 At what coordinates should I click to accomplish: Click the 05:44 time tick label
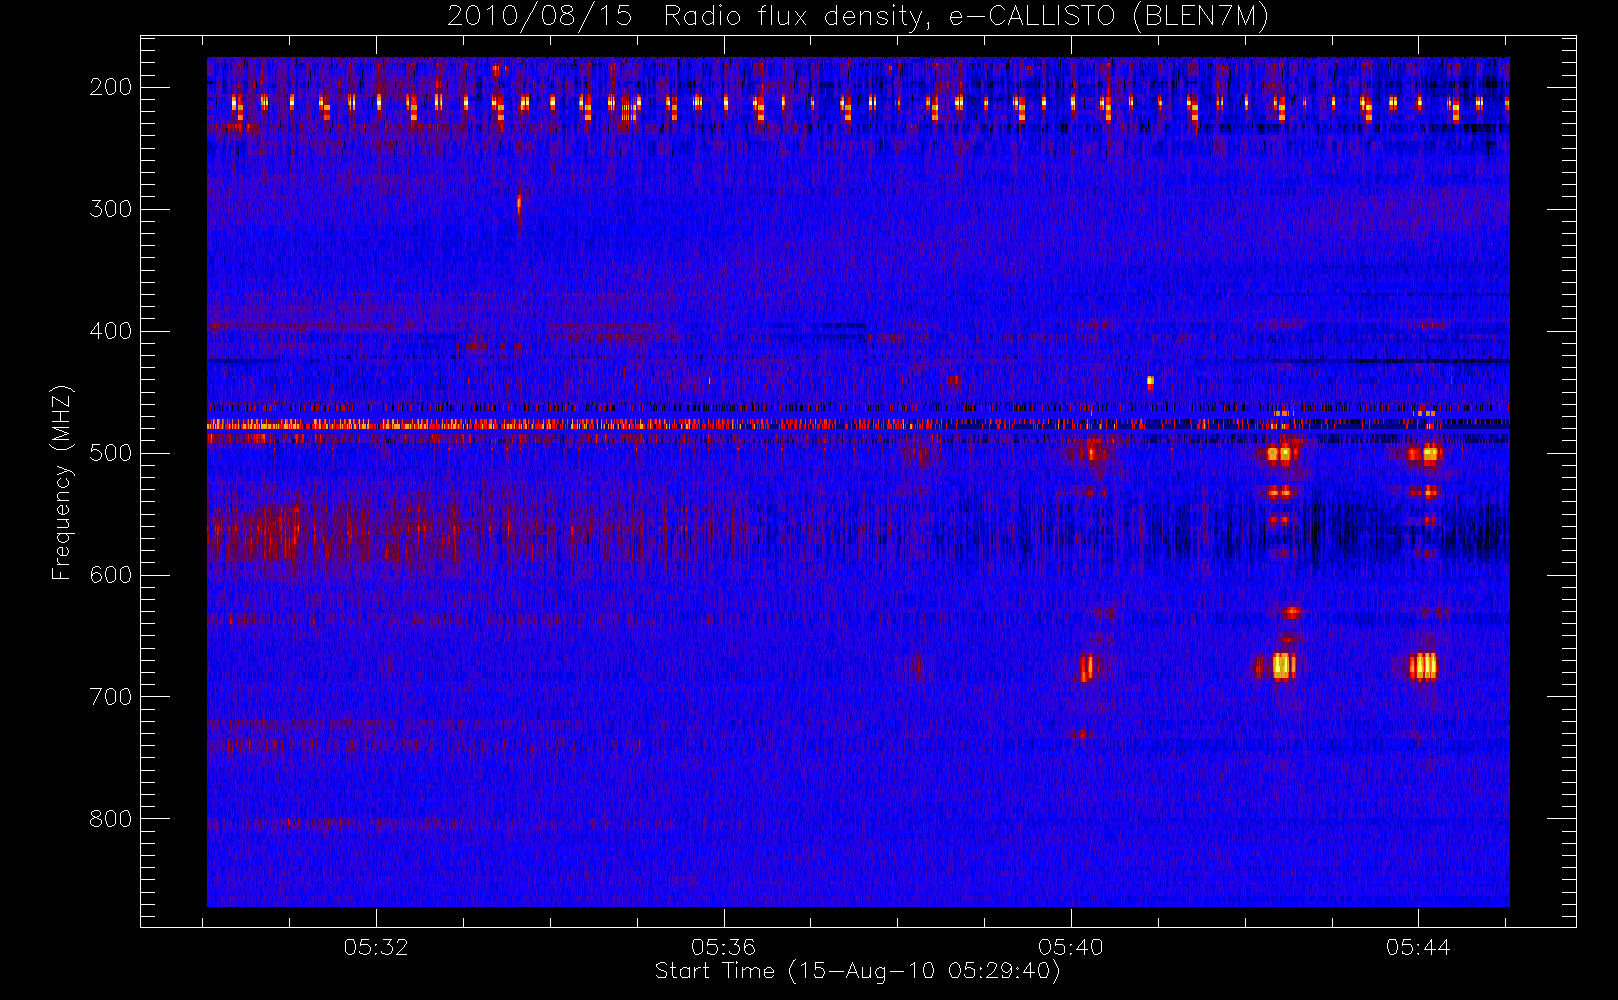tap(1418, 947)
